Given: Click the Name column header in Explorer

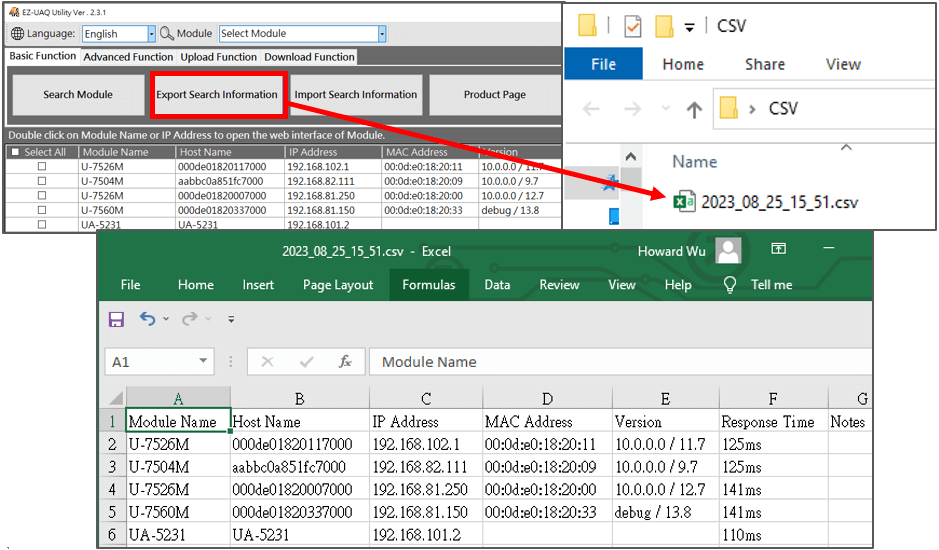Looking at the screenshot, I should point(695,162).
